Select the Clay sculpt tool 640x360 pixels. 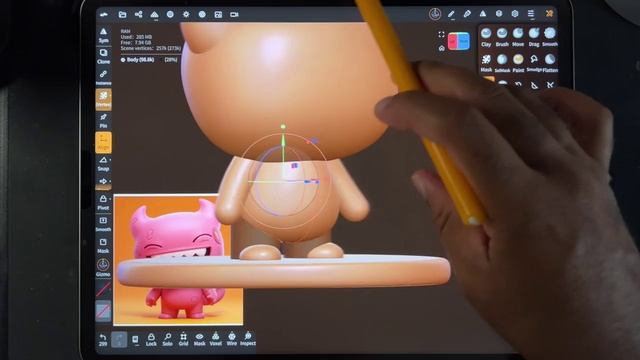pos(486,37)
